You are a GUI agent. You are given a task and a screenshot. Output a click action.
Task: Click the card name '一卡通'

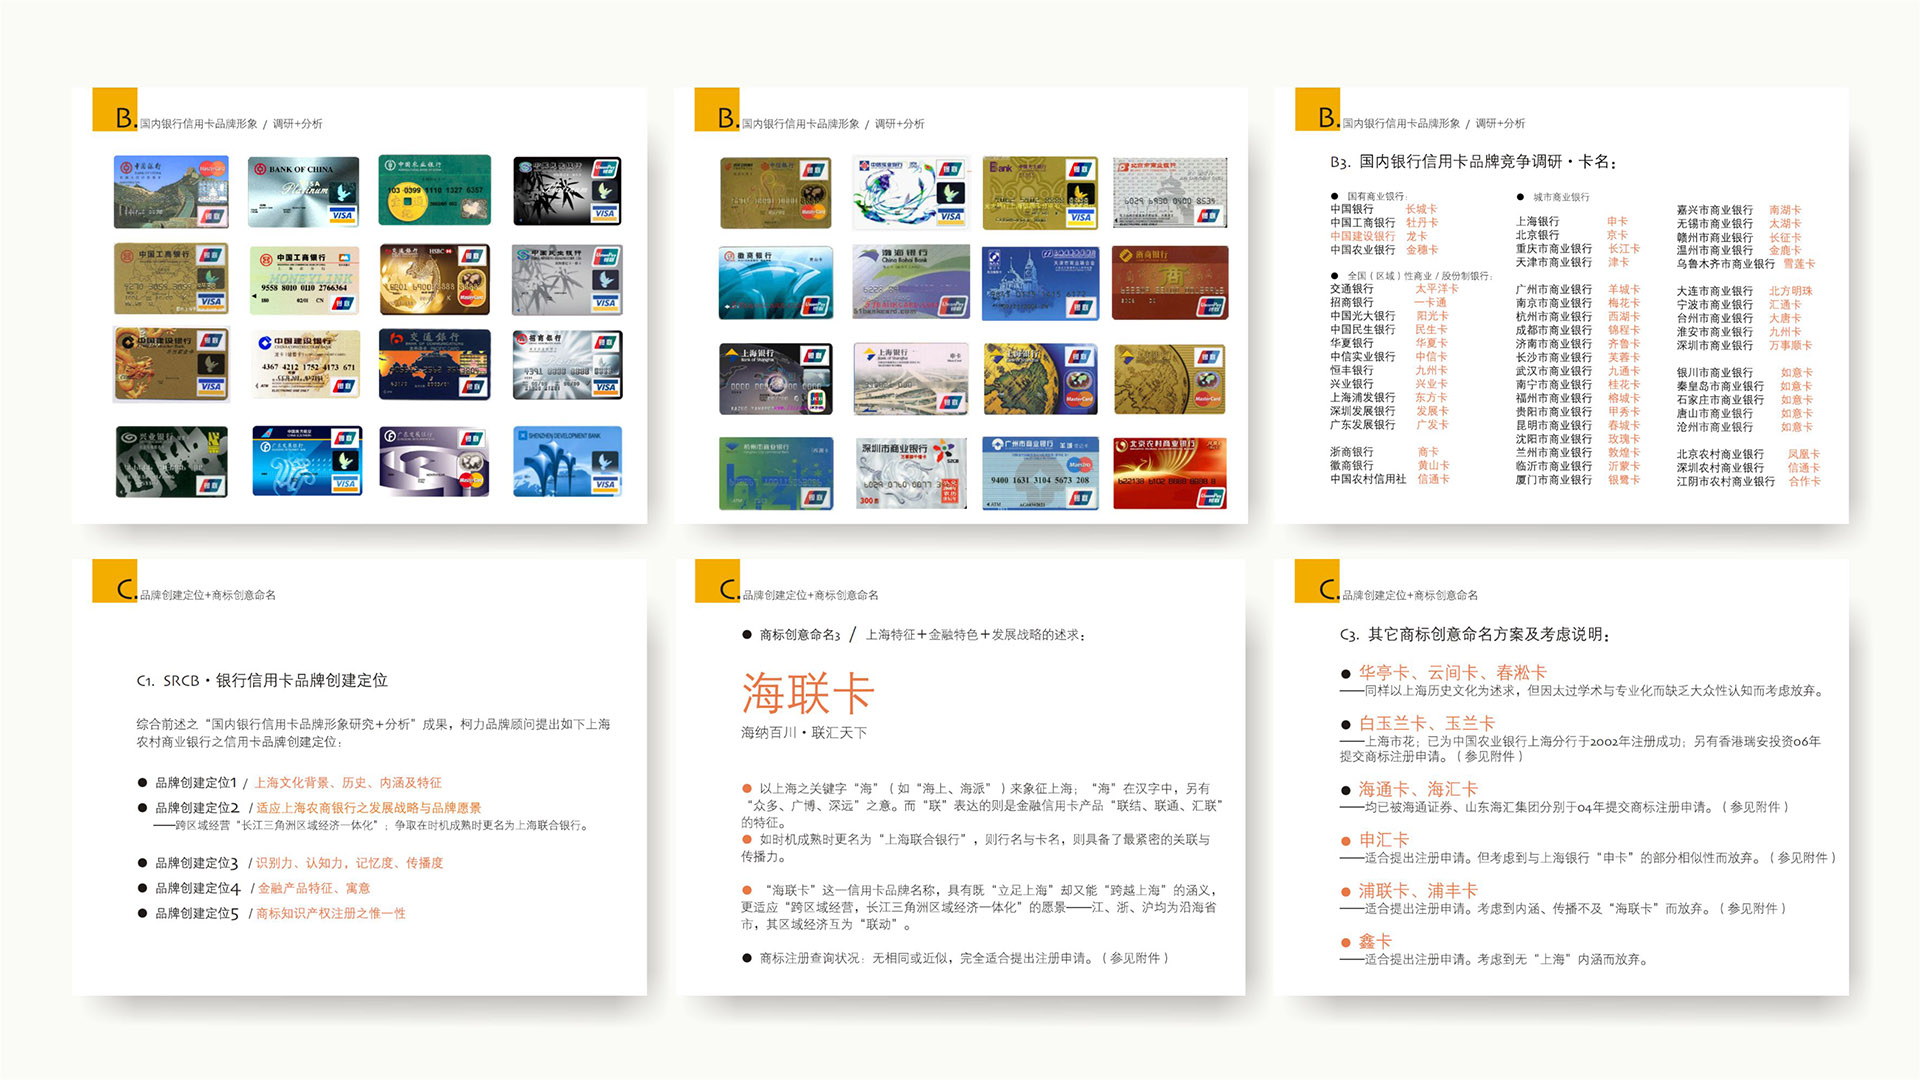point(1430,302)
